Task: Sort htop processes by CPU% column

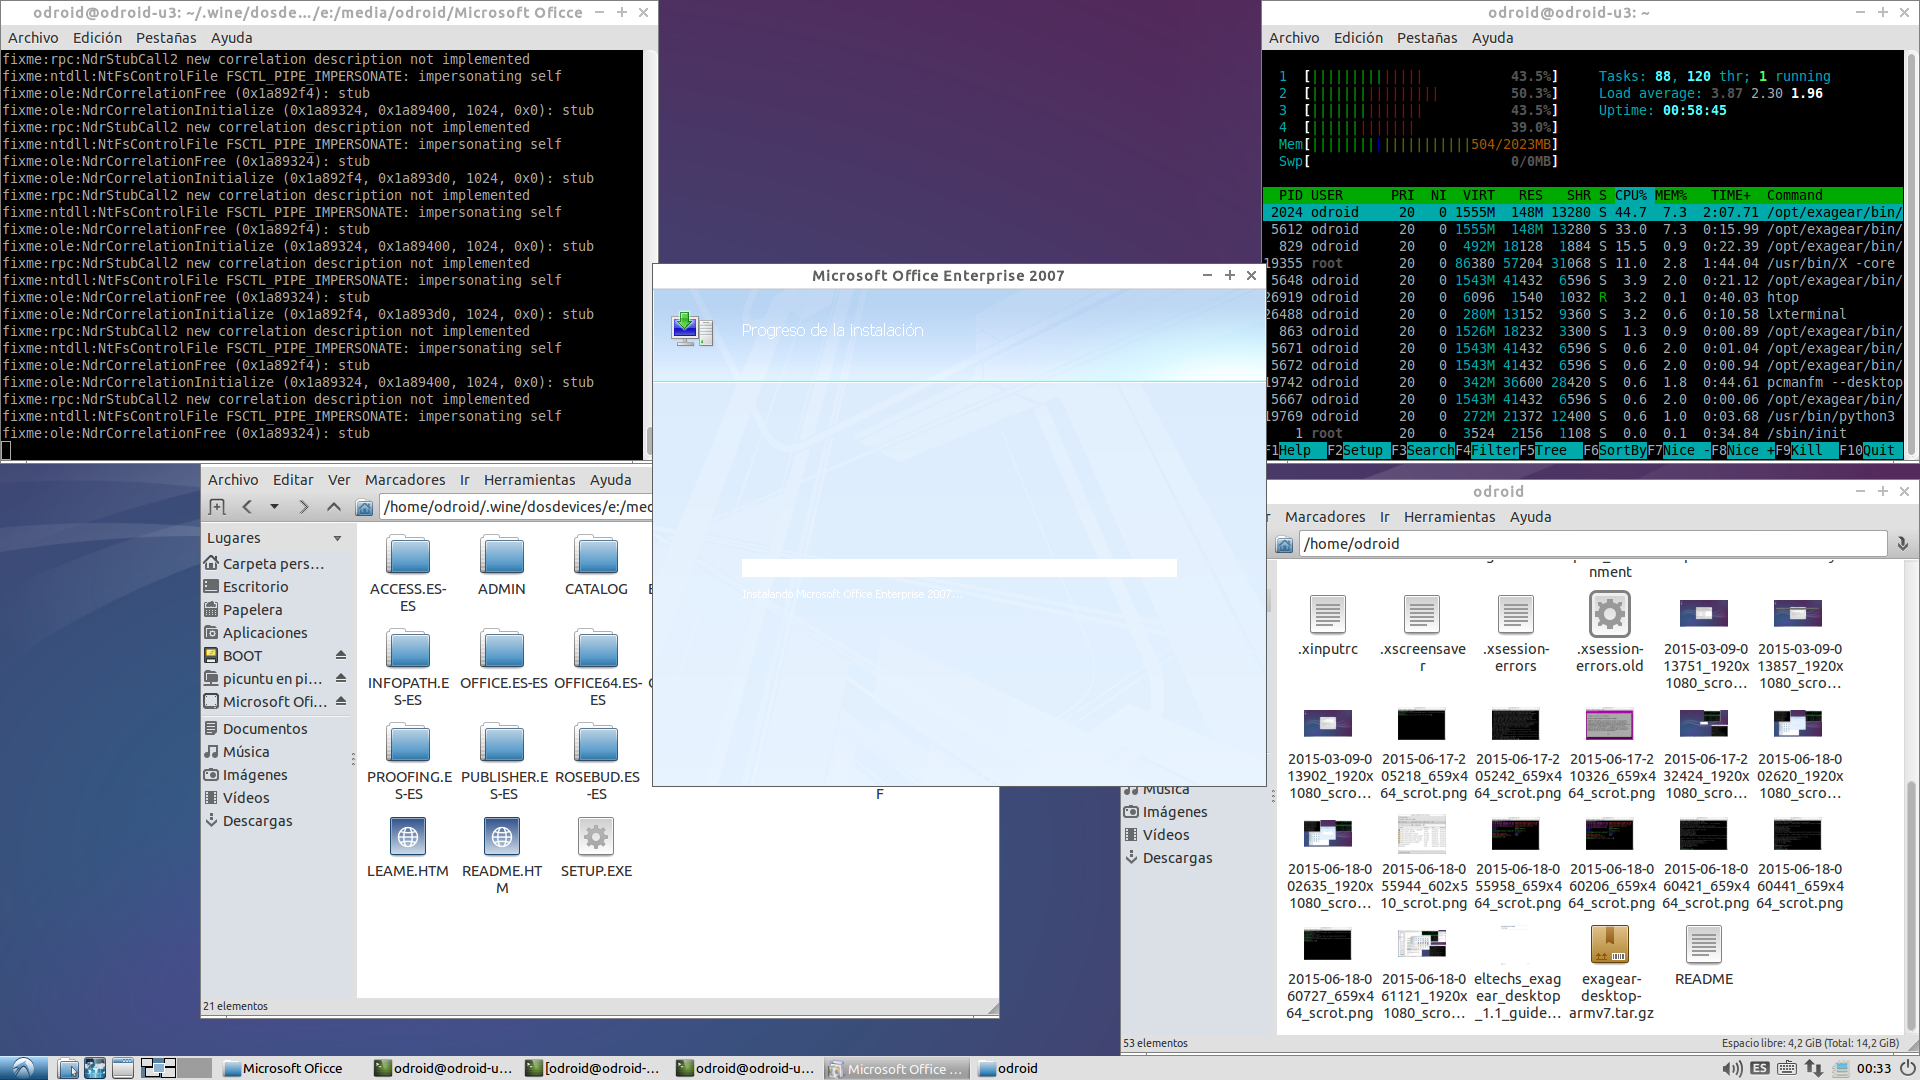Action: [1631, 196]
